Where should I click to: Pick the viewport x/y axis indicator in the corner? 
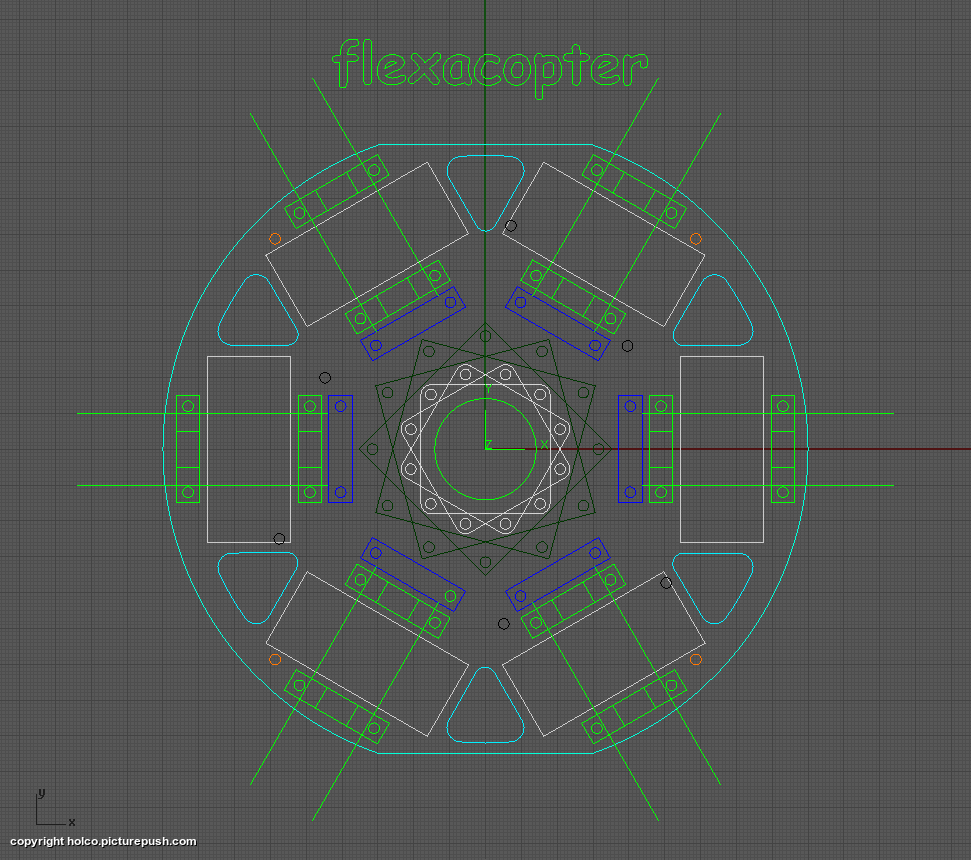pyautogui.click(x=54, y=808)
